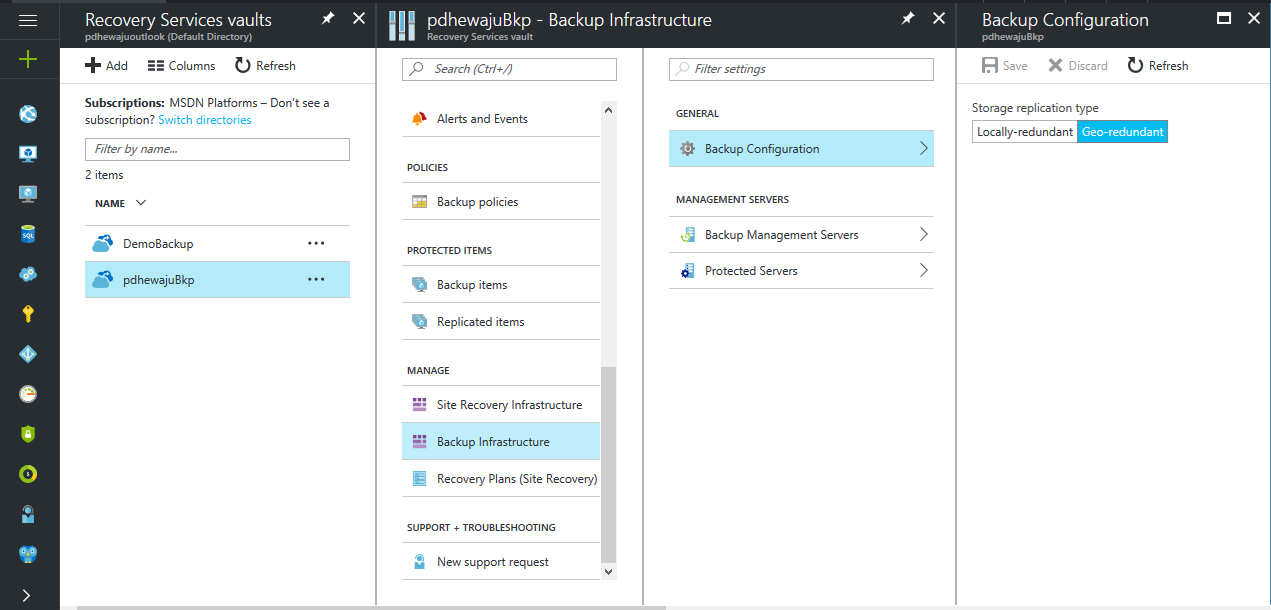
Task: Open New support request item
Action: click(x=501, y=562)
